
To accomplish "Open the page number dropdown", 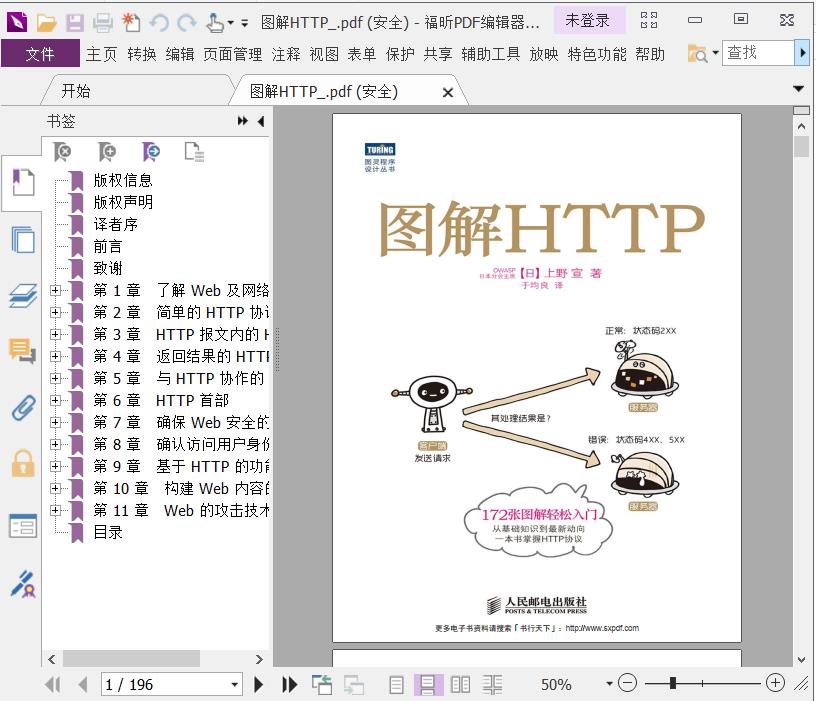I will pyautogui.click(x=235, y=684).
